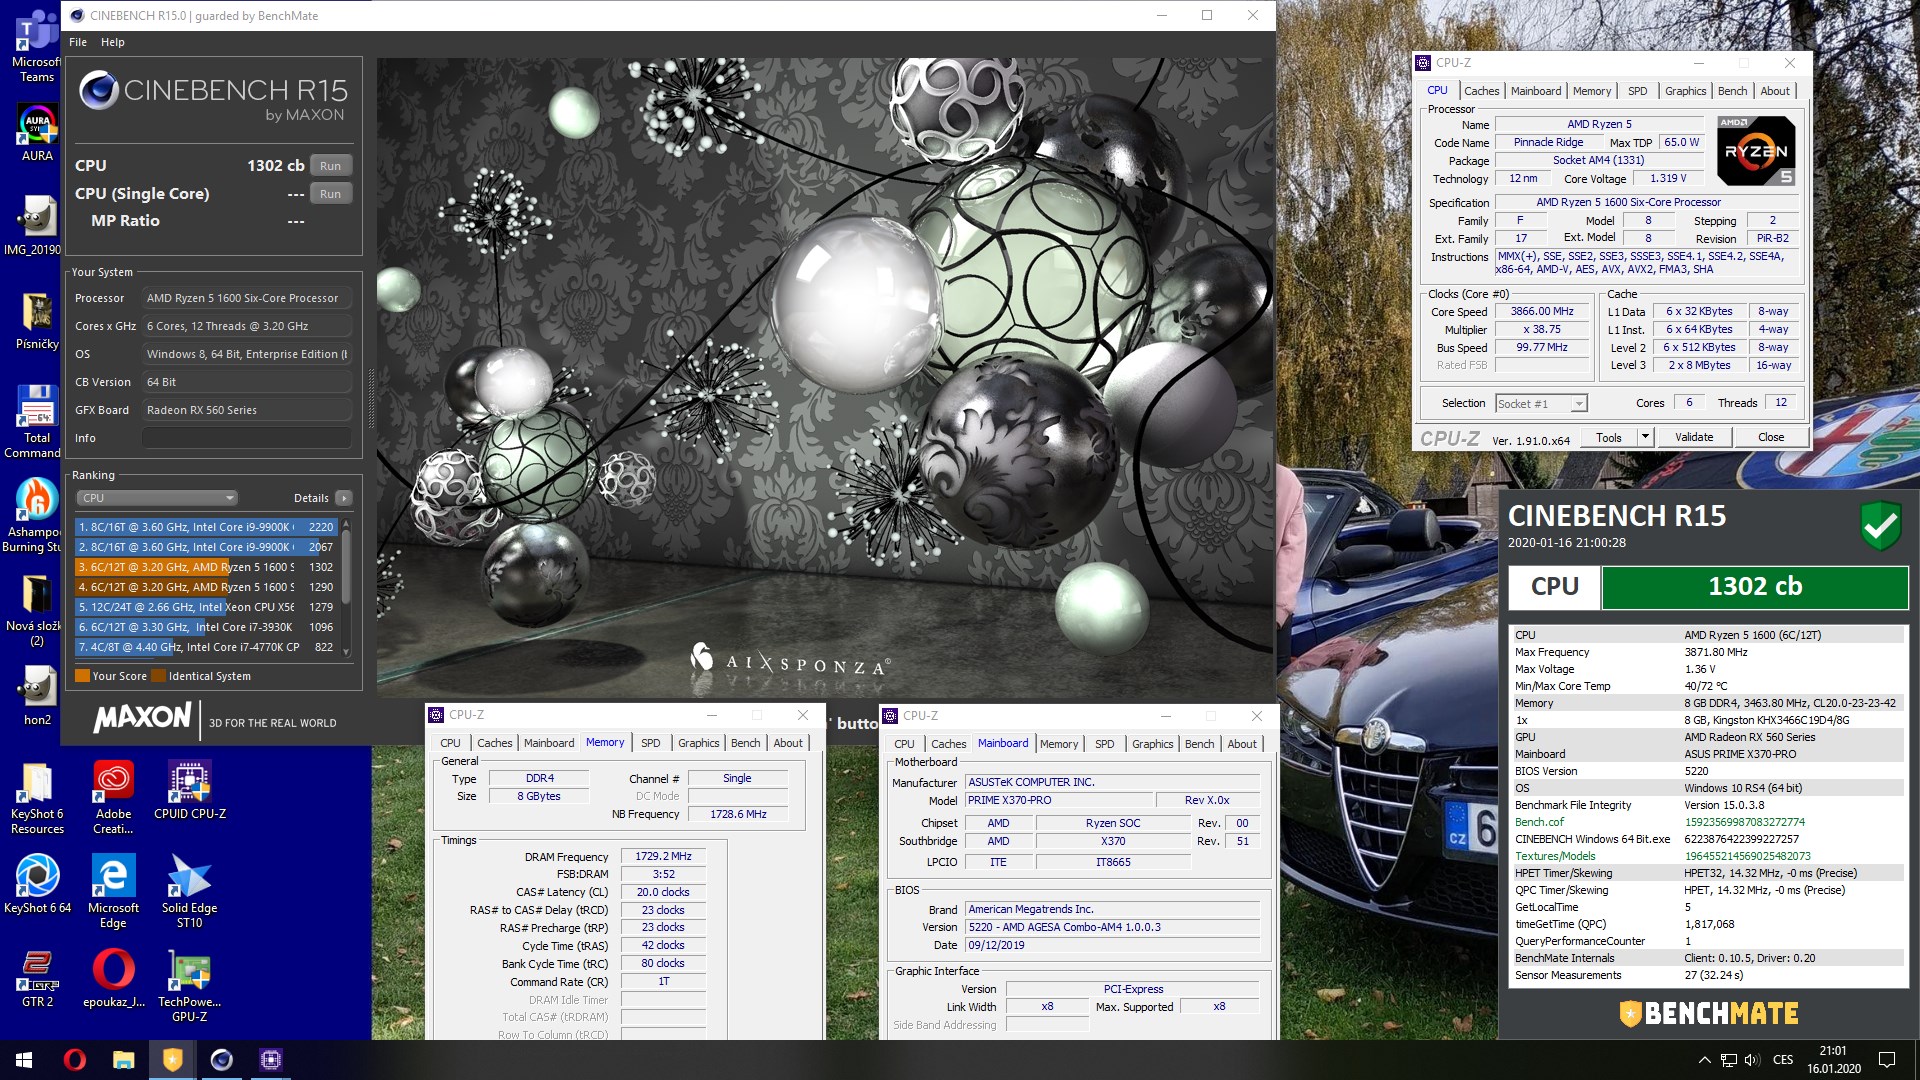Switch to Cinebench taskbar app
The height and width of the screenshot is (1080, 1920).
point(221,1060)
